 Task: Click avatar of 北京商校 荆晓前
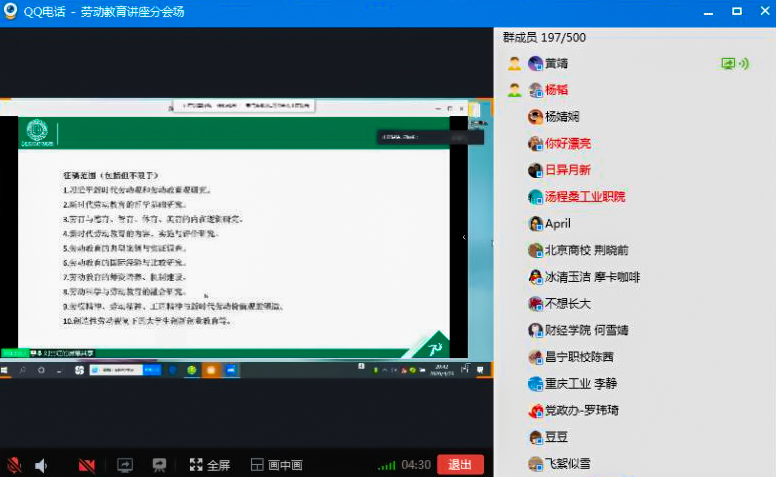pyautogui.click(x=536, y=250)
